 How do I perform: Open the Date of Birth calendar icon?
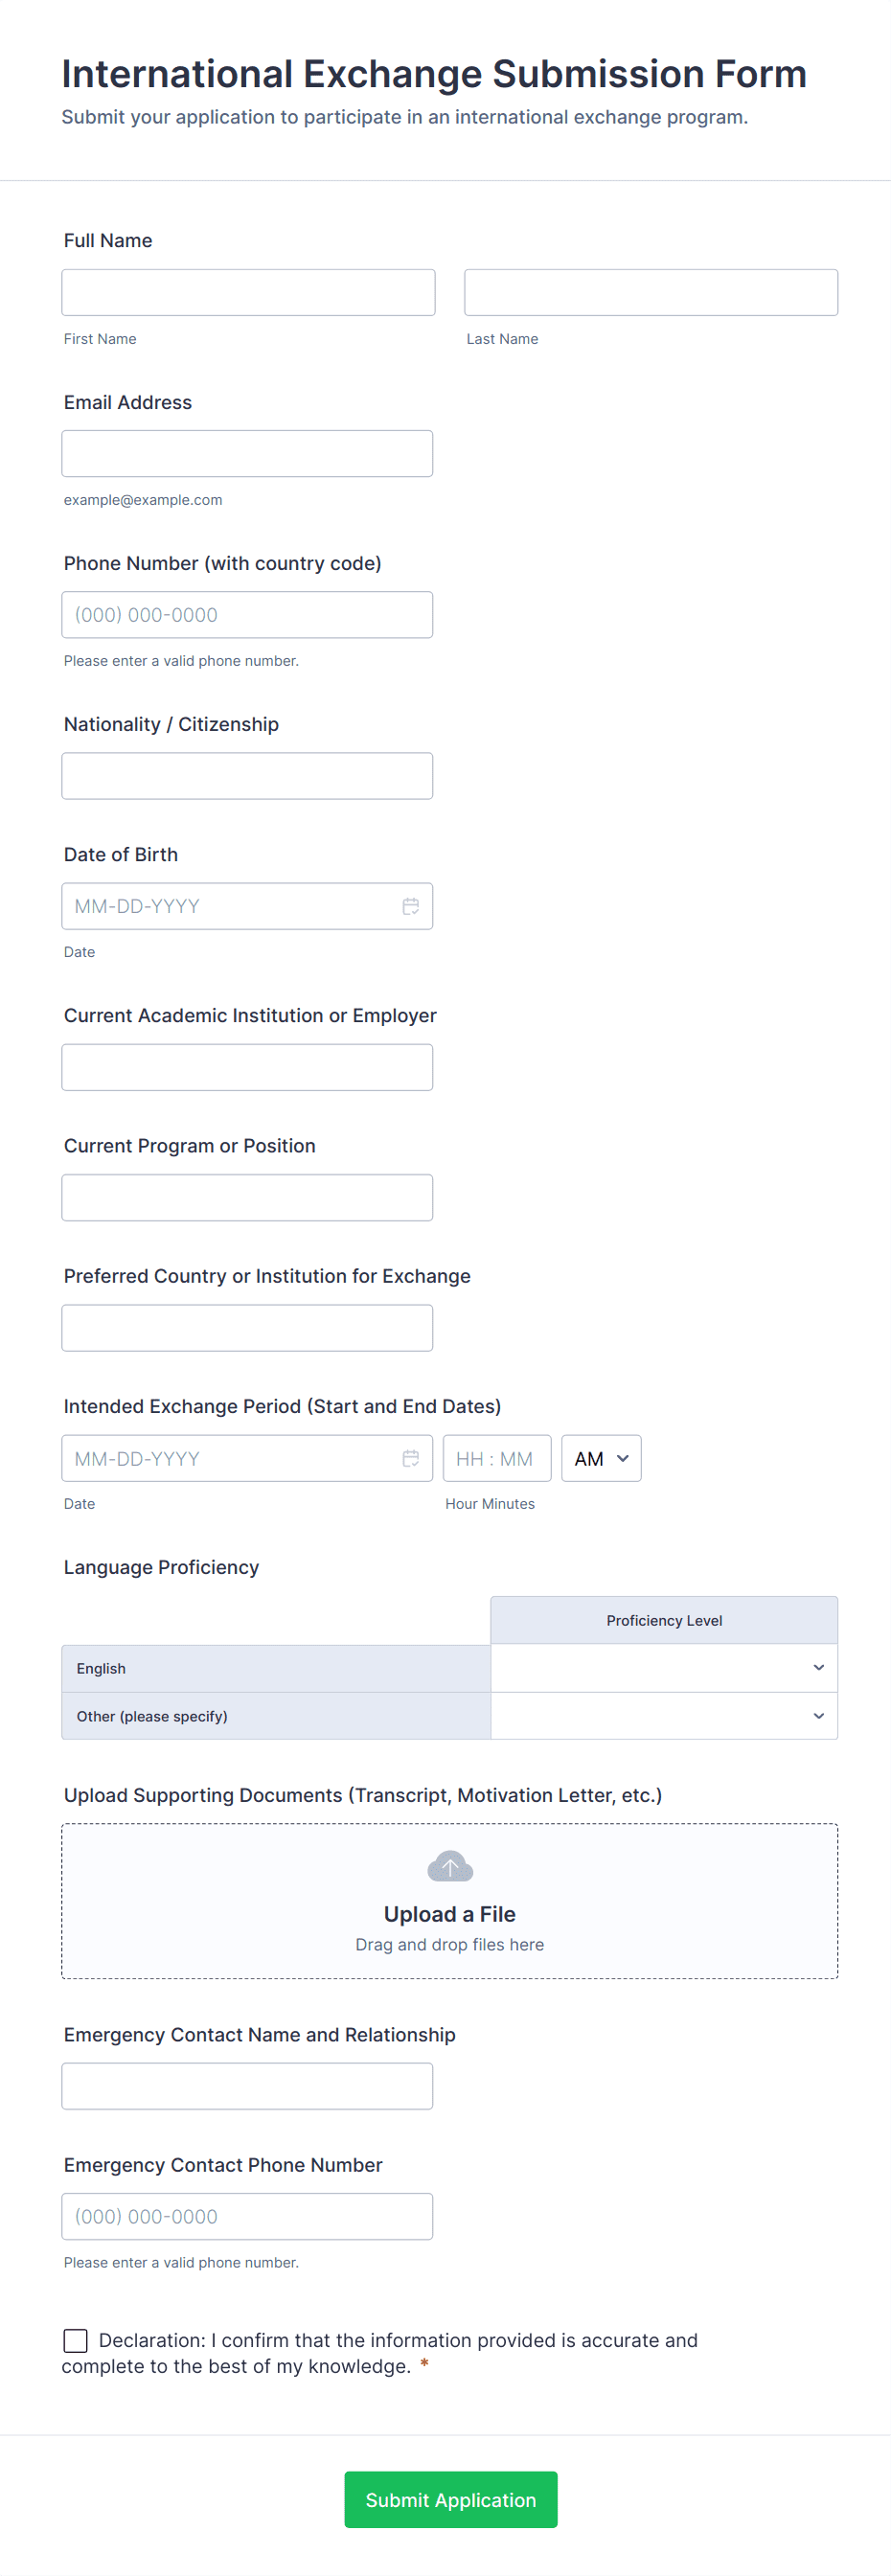click(x=410, y=906)
